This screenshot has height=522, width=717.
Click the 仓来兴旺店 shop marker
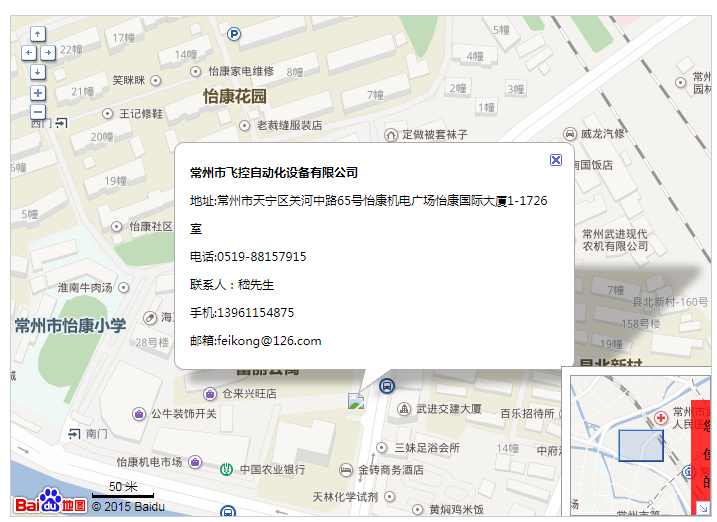point(211,393)
